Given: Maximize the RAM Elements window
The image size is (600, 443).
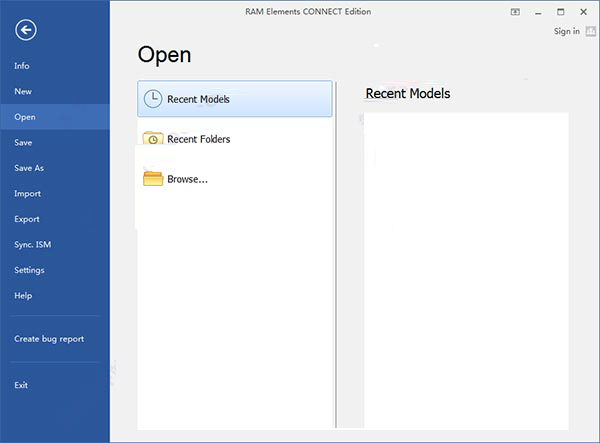Looking at the screenshot, I should (561, 12).
